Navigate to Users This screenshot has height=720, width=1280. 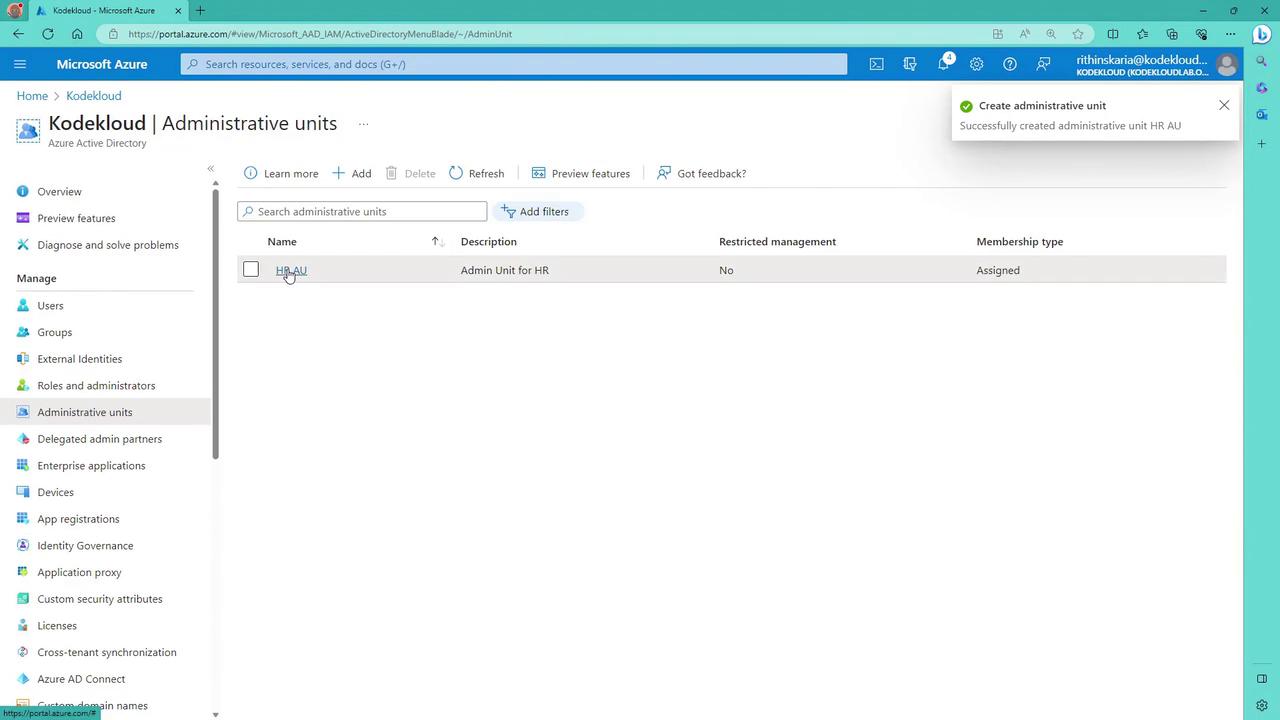pyautogui.click(x=50, y=305)
